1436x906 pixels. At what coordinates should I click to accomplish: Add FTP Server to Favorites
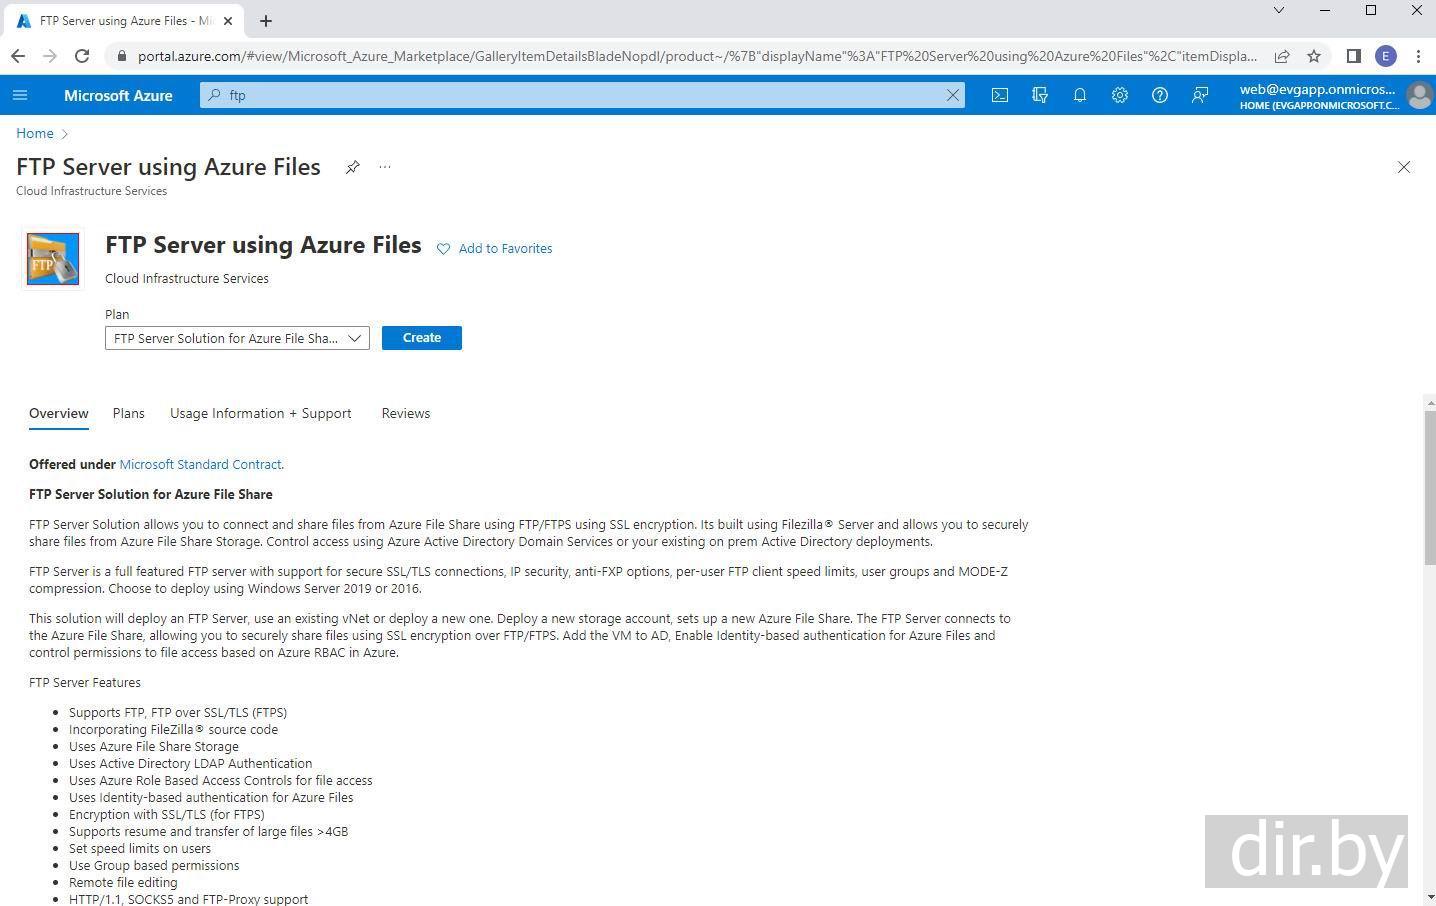pyautogui.click(x=494, y=249)
